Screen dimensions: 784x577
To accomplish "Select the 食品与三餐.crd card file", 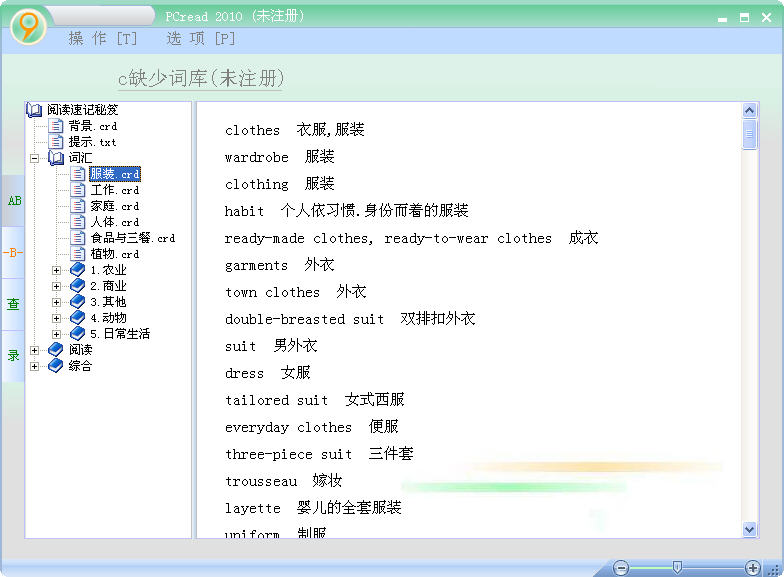I will tap(132, 238).
